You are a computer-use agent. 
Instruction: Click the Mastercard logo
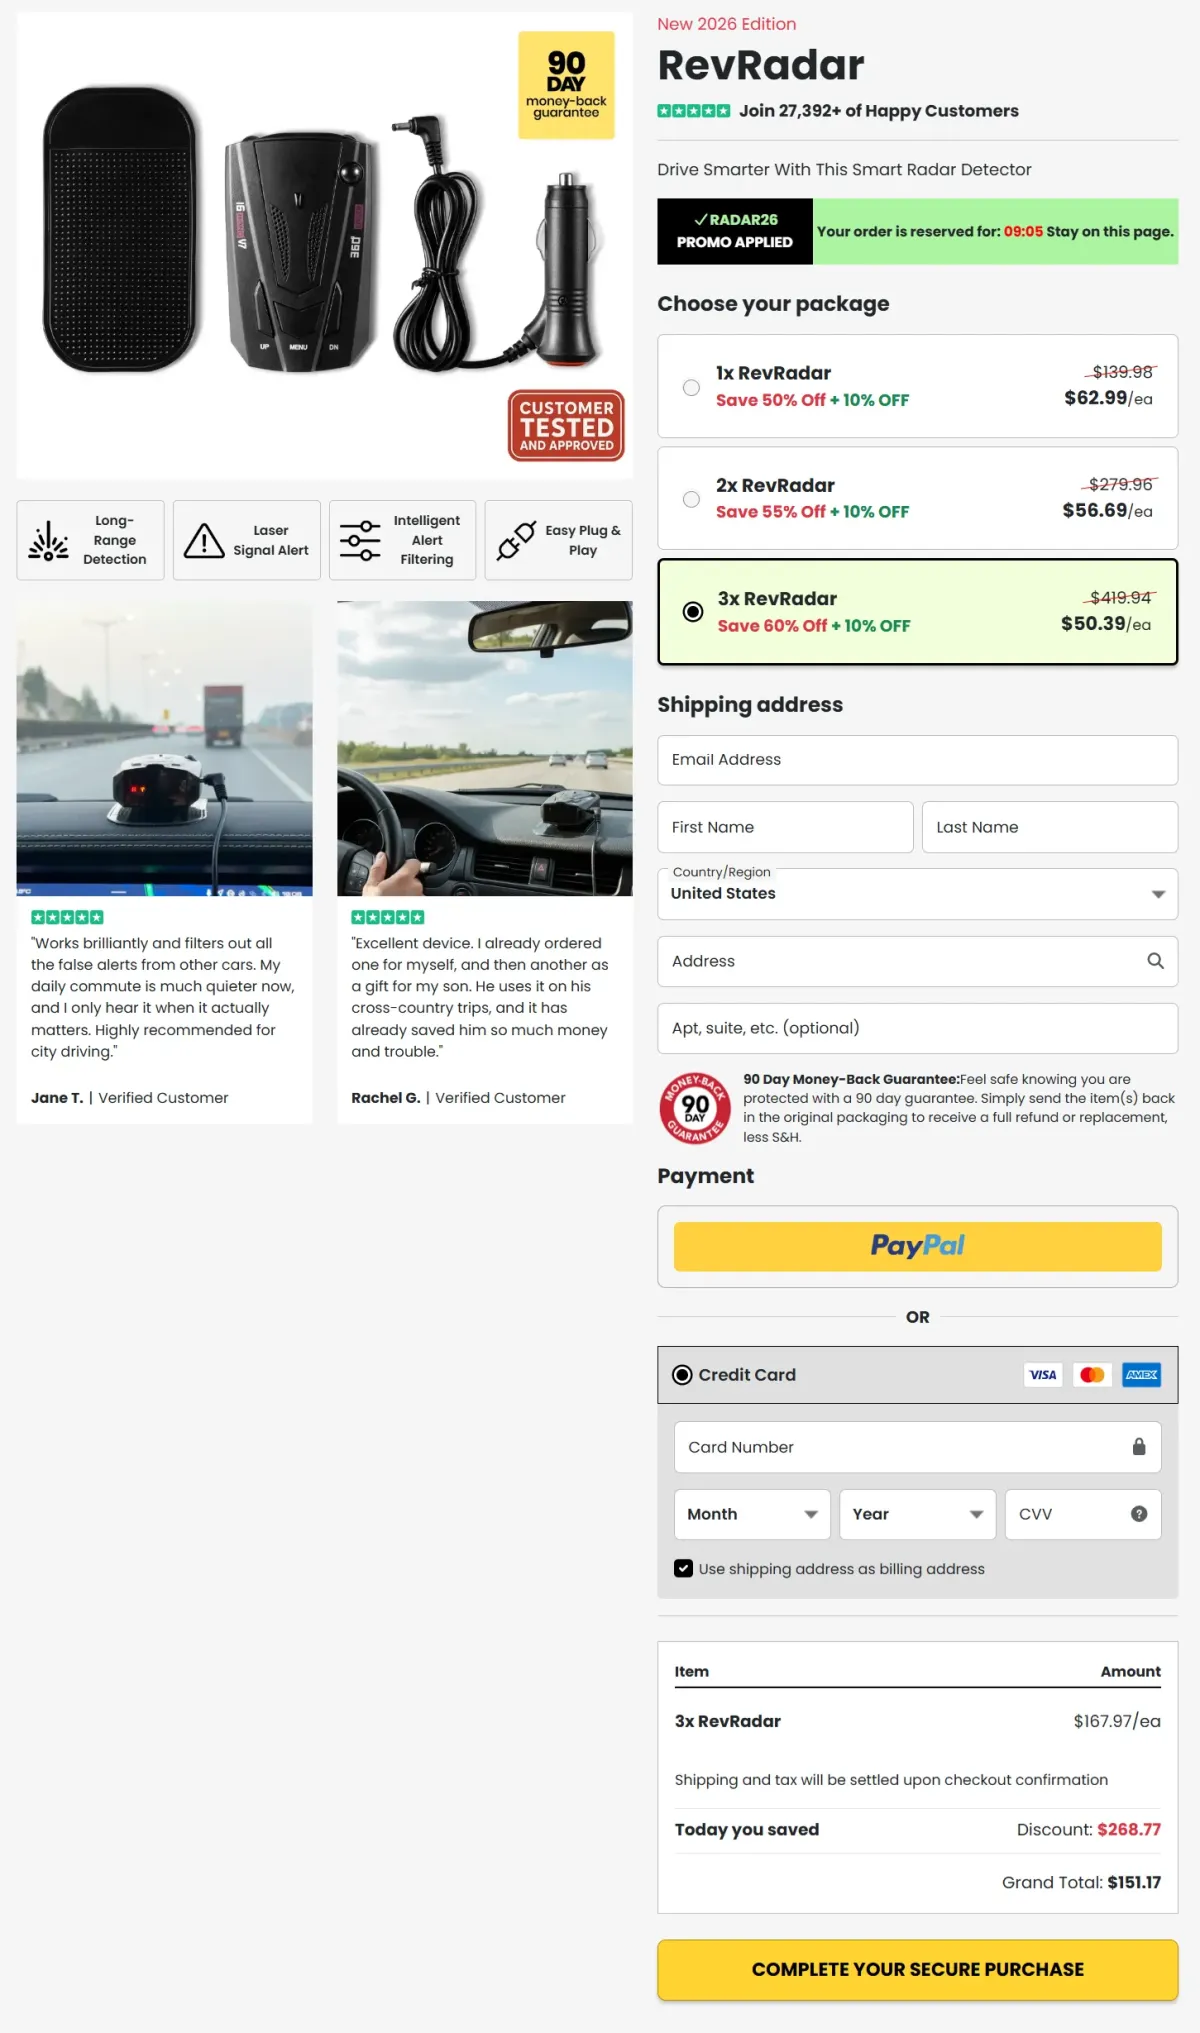(x=1092, y=1375)
